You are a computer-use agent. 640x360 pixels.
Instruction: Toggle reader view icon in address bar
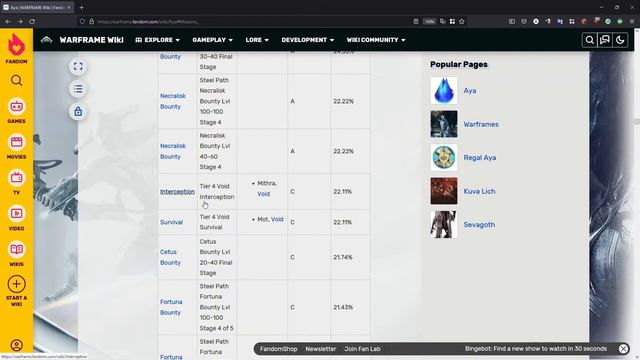[x=416, y=21]
